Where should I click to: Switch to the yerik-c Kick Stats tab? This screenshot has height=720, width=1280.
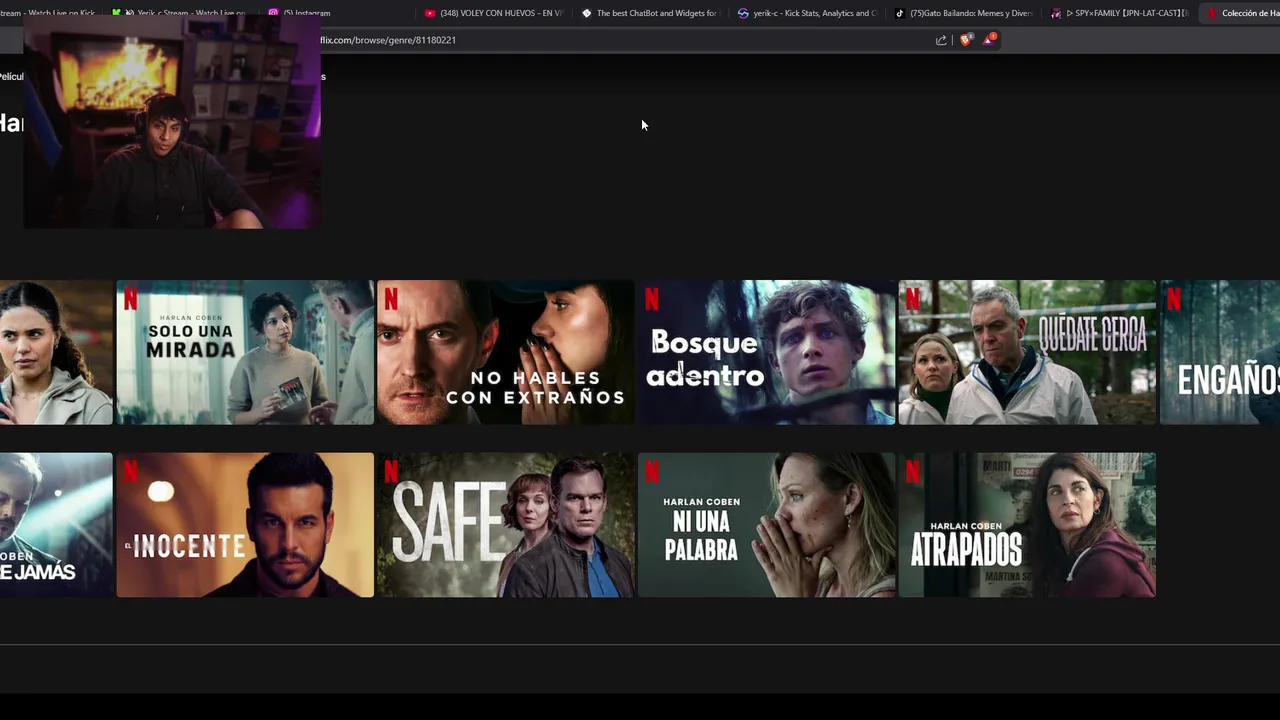807,13
